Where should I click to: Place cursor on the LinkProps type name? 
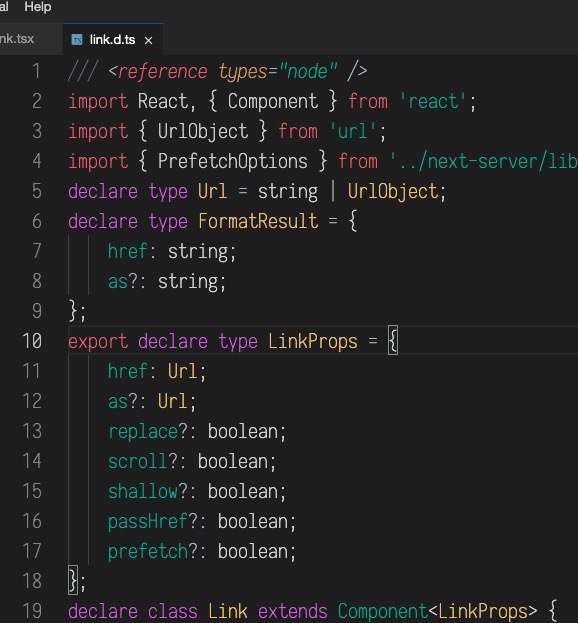point(313,342)
